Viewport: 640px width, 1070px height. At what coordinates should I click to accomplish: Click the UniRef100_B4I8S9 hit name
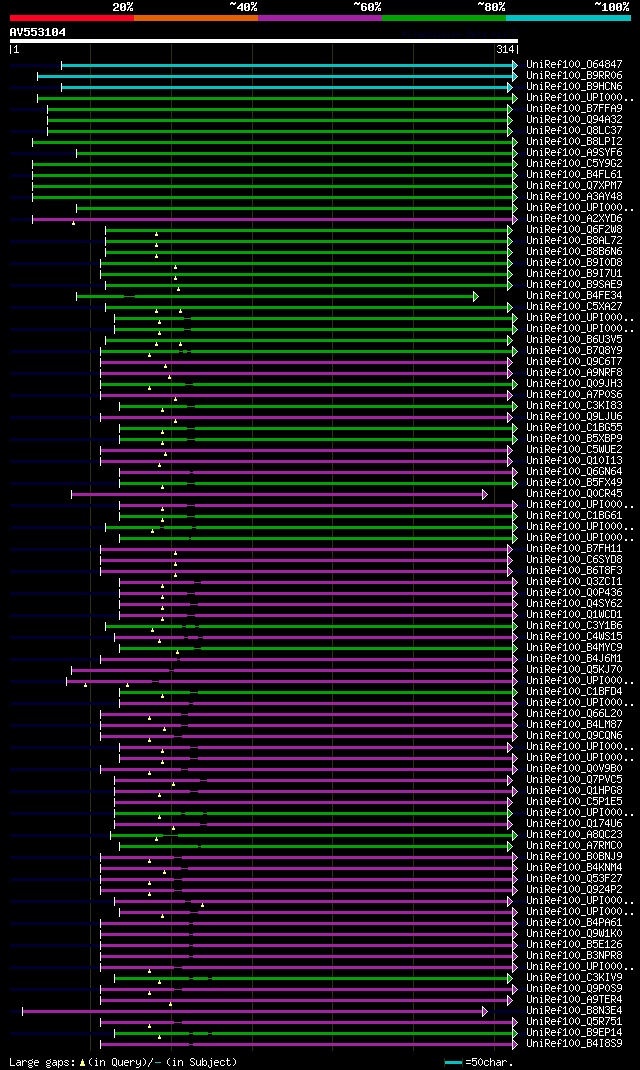coord(574,1043)
